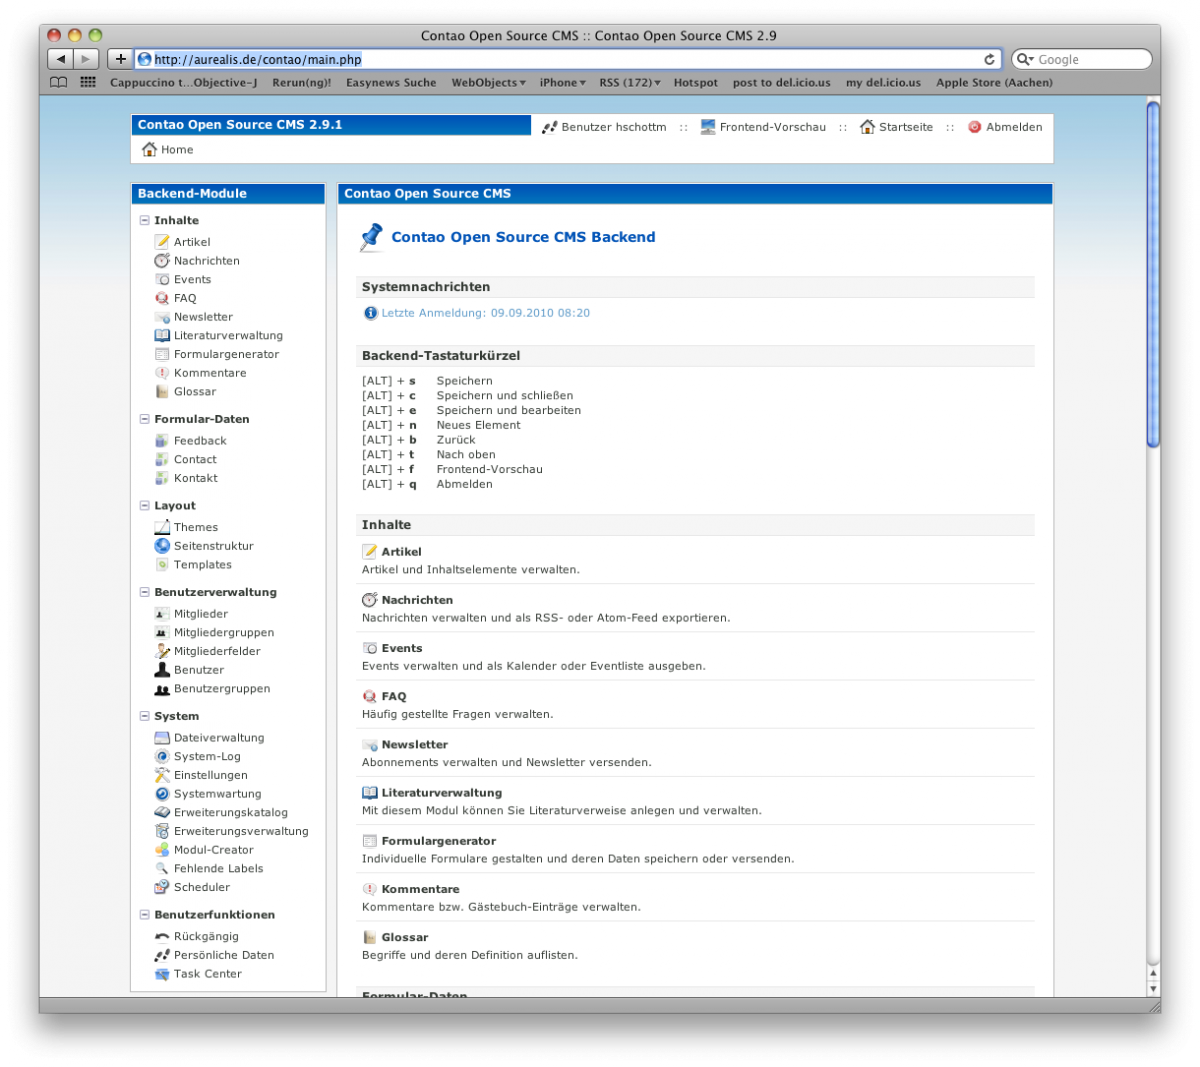Open Seitenstruktur via its globe icon
Screen dimensions: 1200x1067
(162, 545)
